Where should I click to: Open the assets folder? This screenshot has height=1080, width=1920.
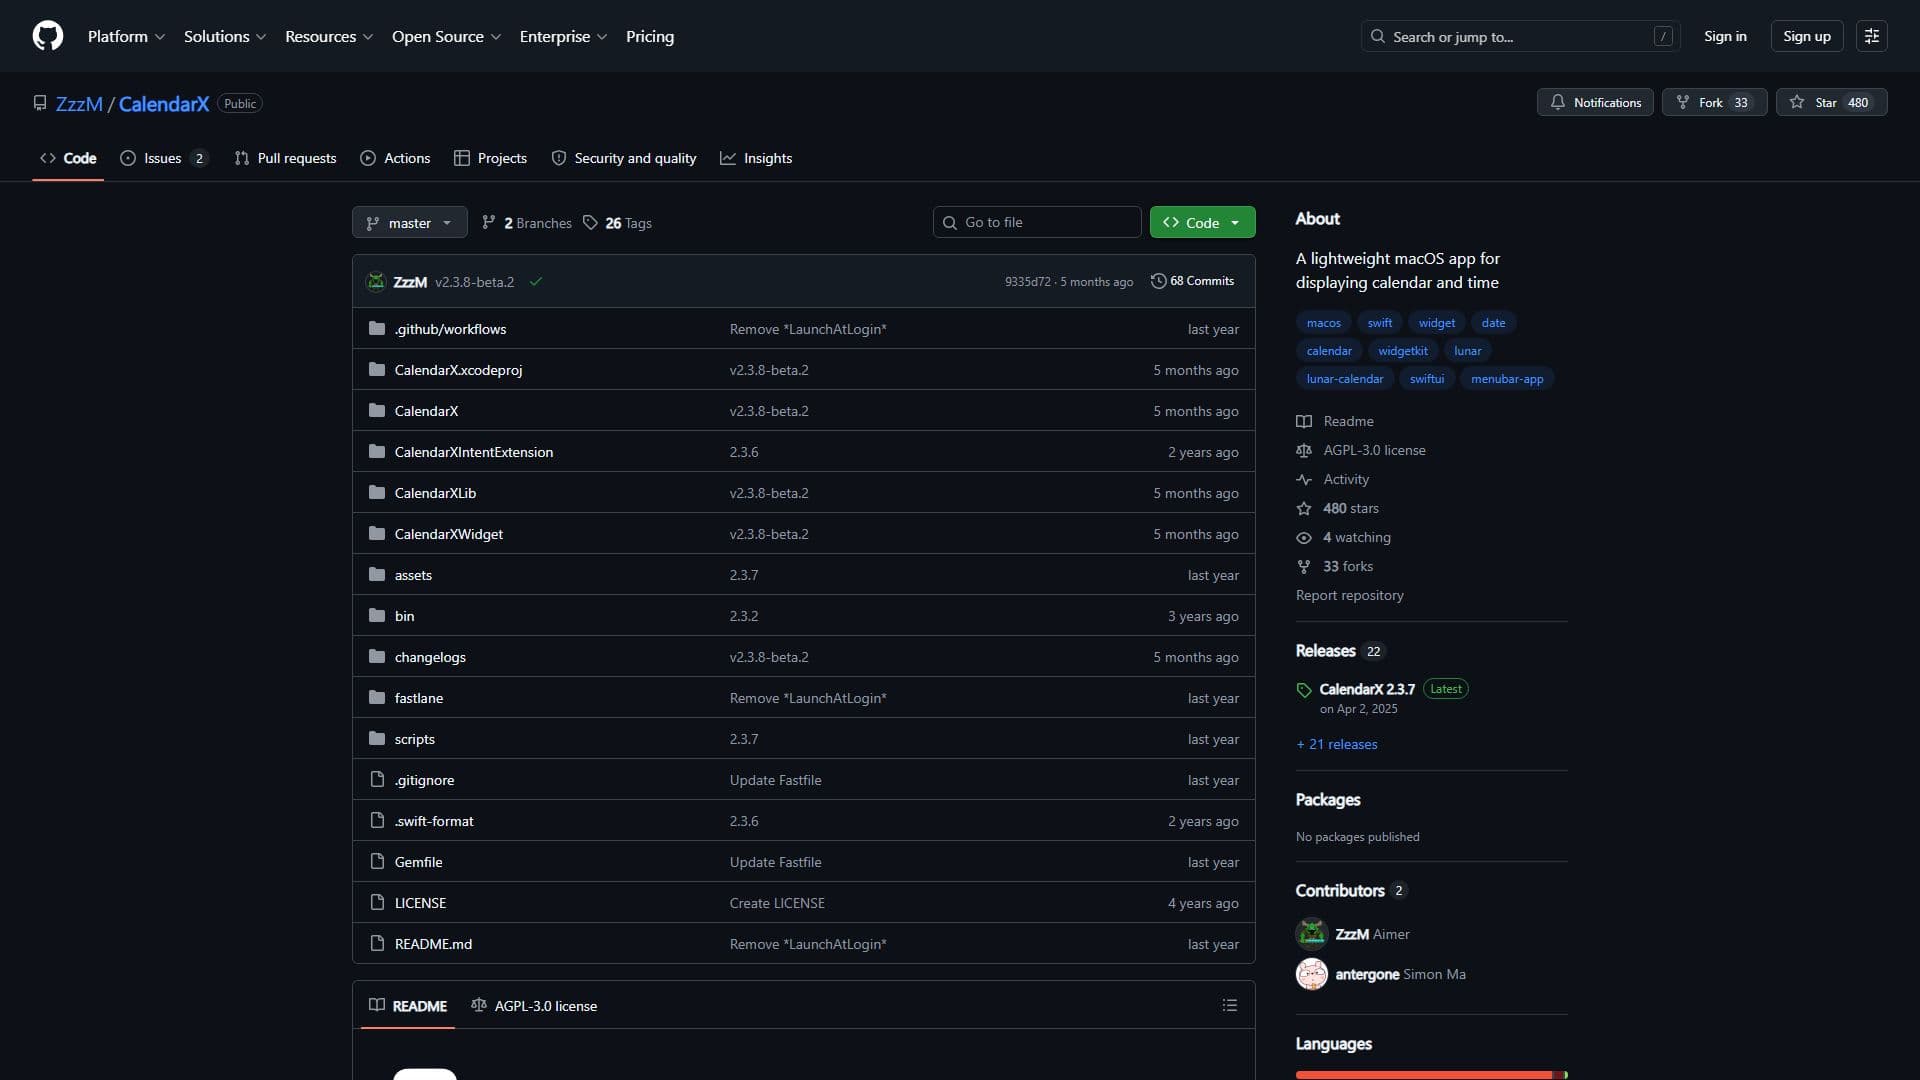point(413,575)
